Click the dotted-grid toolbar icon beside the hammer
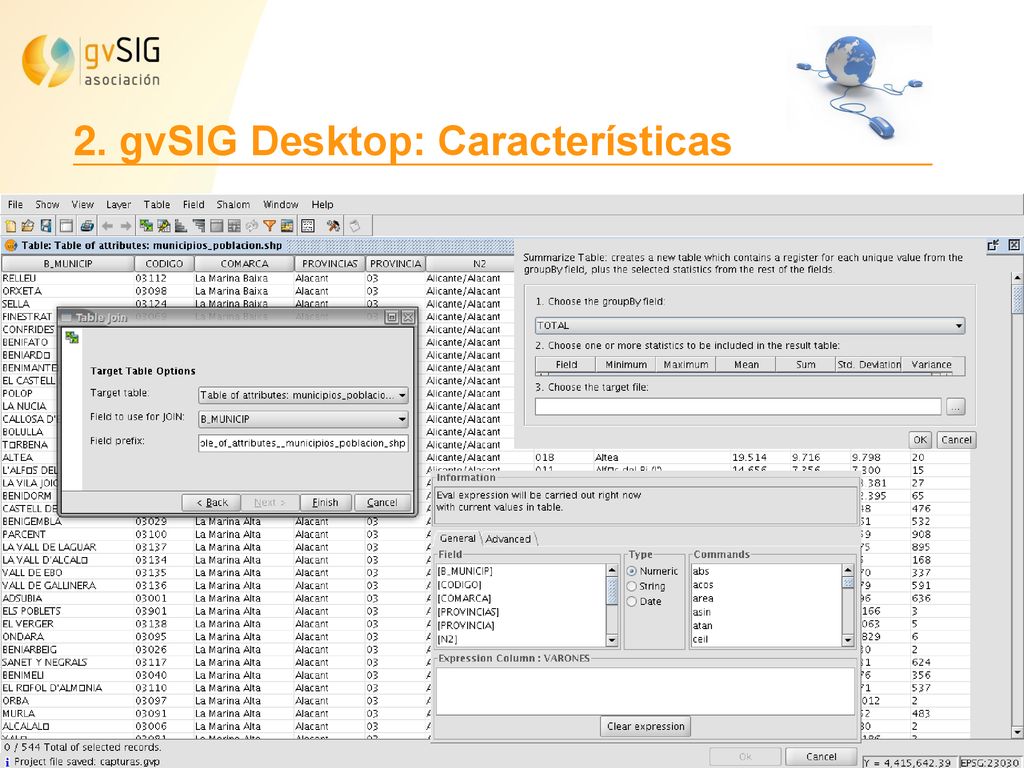1024x768 pixels. pyautogui.click(x=308, y=226)
